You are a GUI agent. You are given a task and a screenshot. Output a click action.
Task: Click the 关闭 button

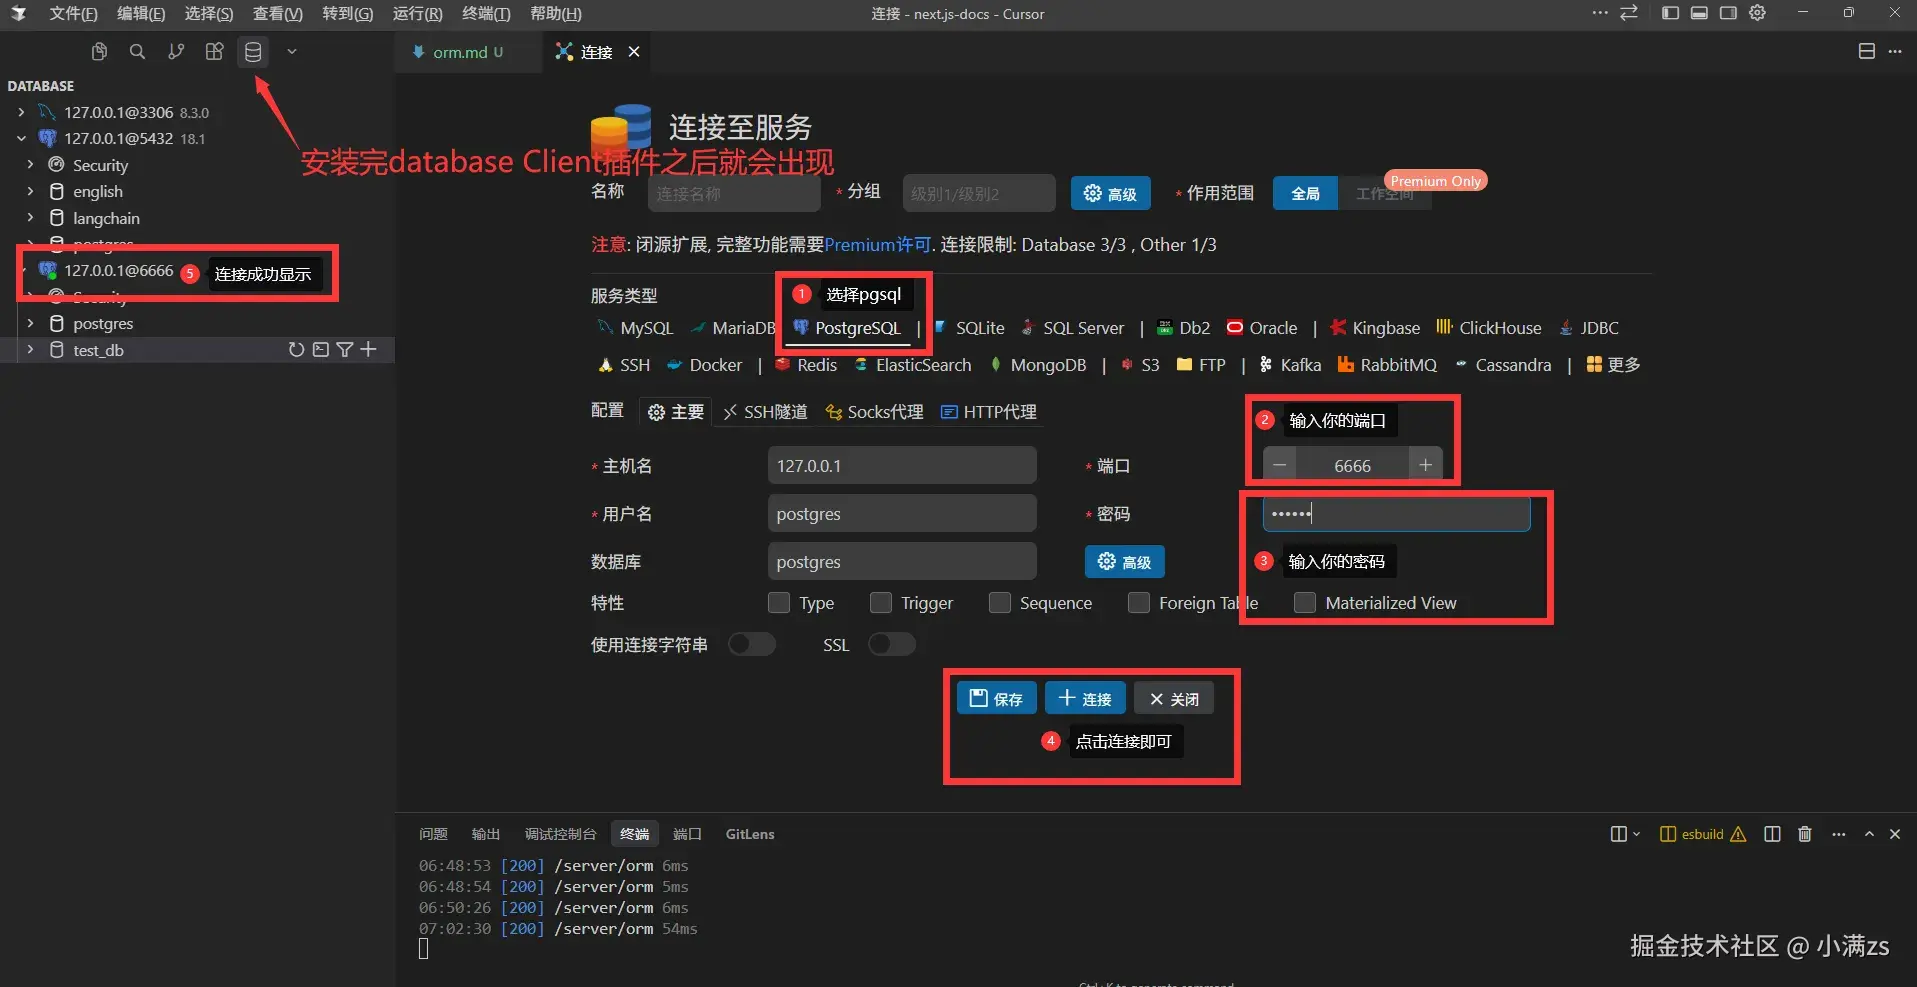click(1174, 699)
